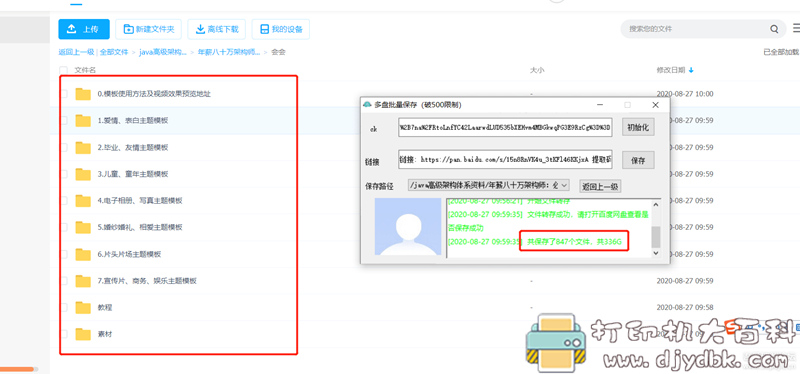
Task: Open folder name 3.儿童、童年主题模板
Action: point(133,174)
